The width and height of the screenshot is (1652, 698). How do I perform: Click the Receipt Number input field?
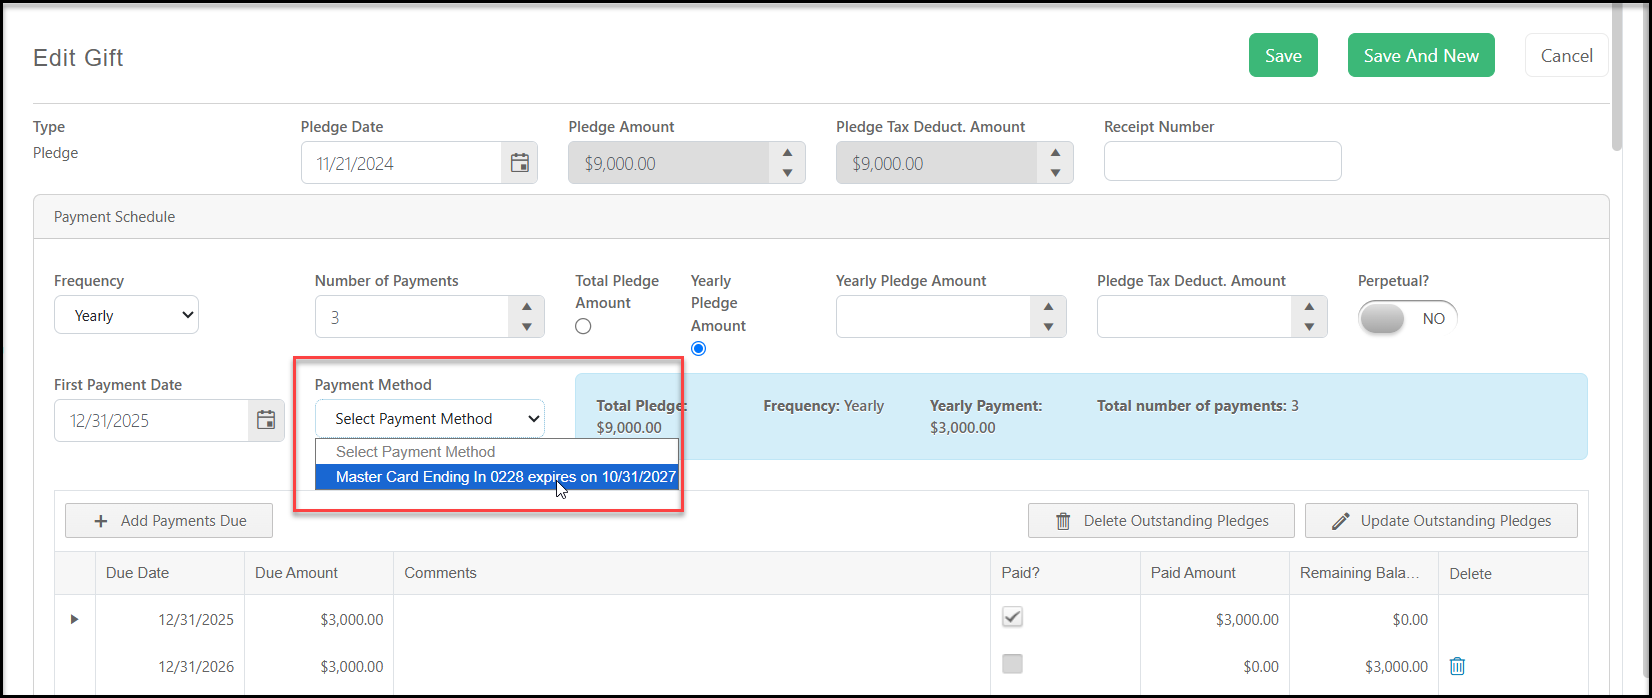1222,161
